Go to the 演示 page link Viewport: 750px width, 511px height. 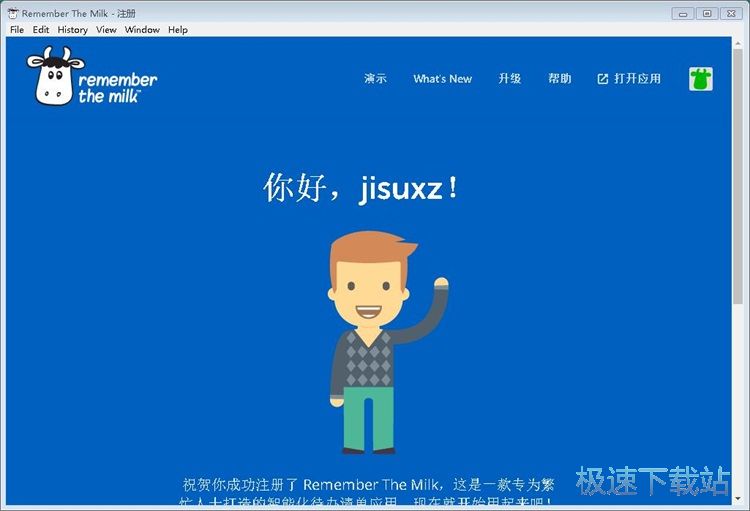point(375,78)
